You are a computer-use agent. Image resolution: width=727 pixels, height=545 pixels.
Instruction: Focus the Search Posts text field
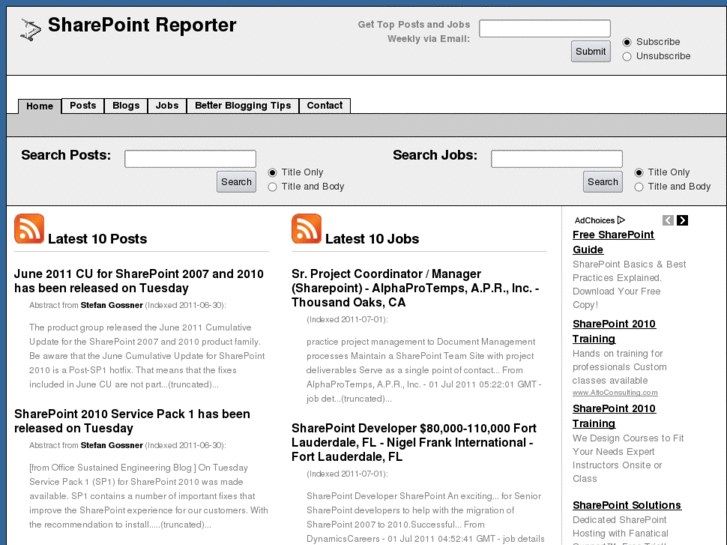(190, 159)
